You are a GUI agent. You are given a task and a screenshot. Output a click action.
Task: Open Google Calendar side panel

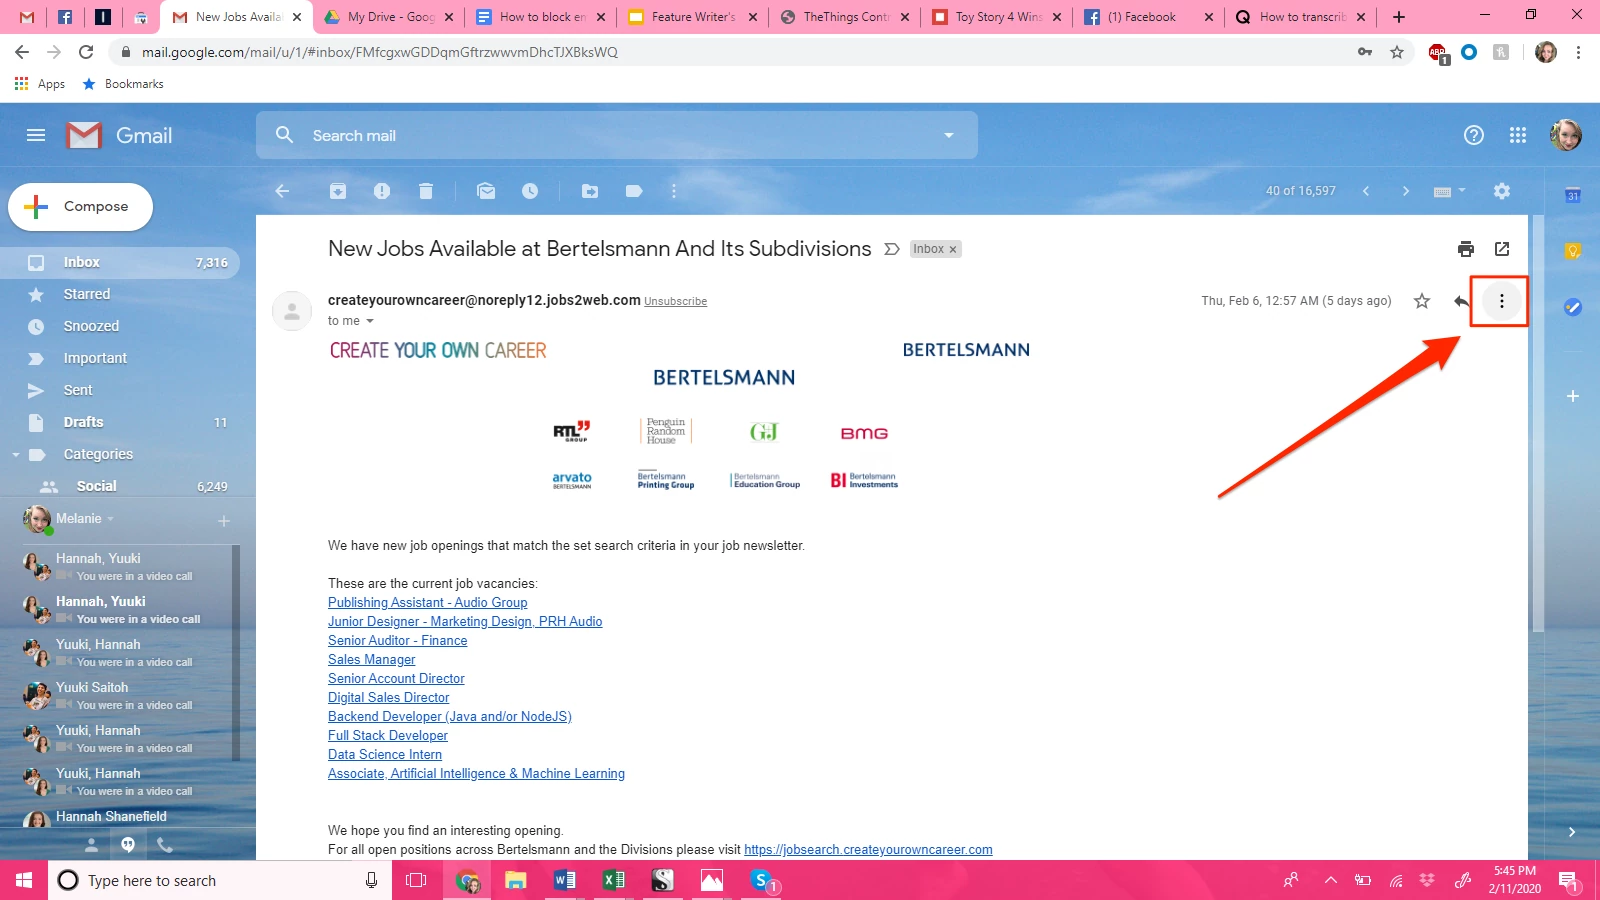pos(1573,195)
